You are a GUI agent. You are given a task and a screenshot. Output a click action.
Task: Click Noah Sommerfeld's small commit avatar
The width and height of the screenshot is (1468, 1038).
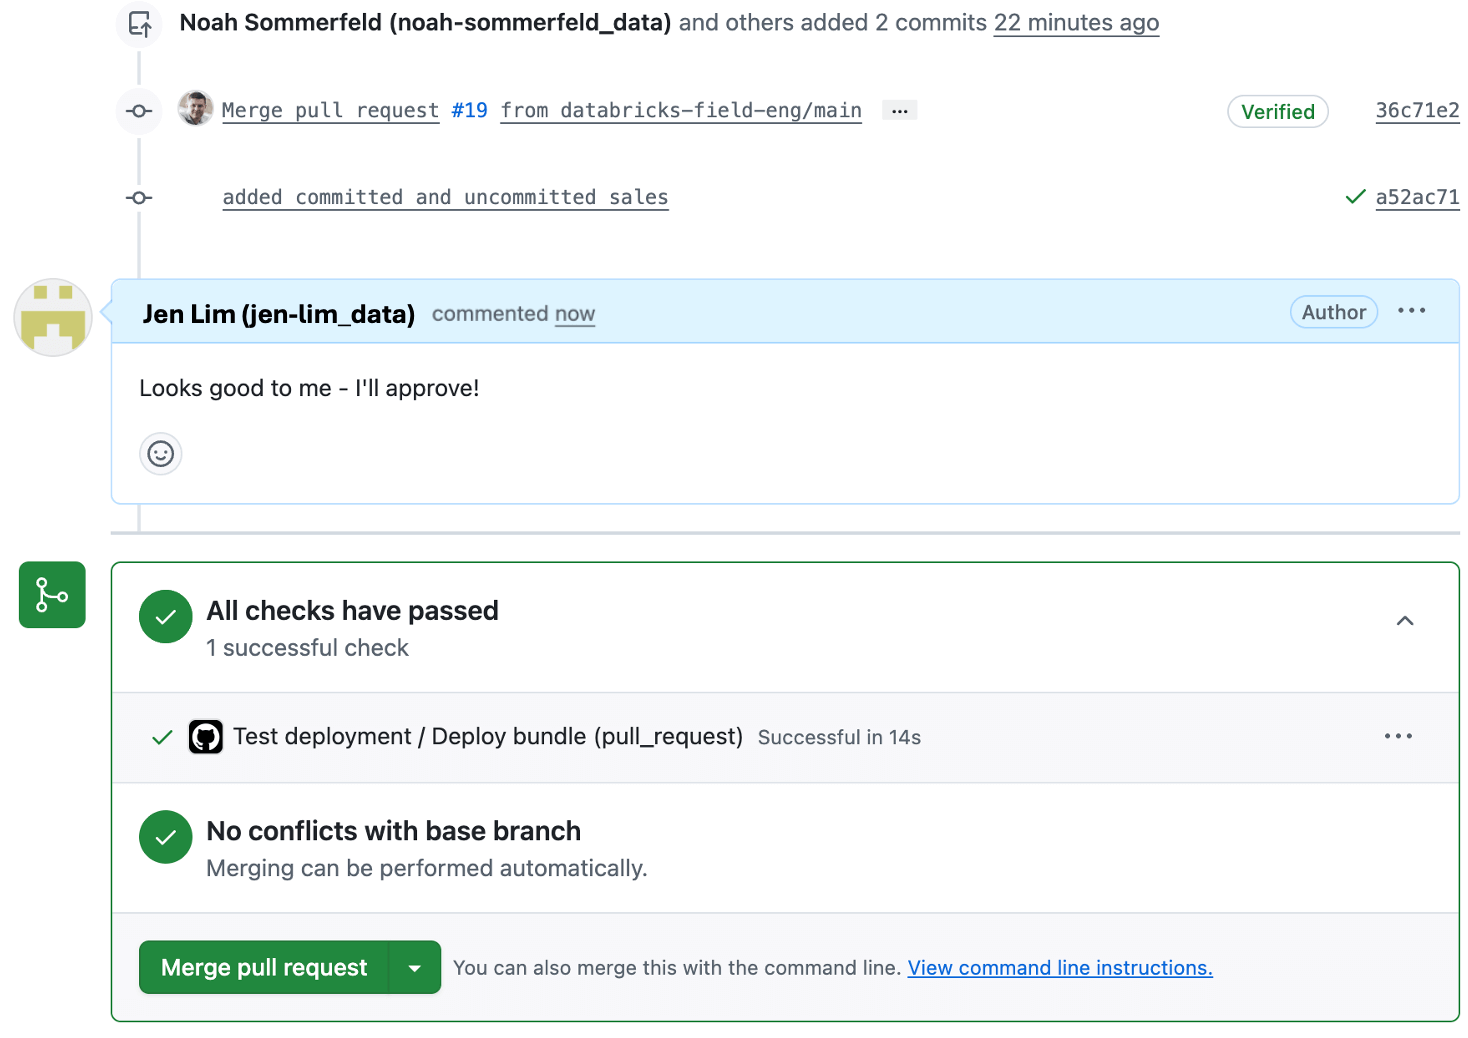196,109
